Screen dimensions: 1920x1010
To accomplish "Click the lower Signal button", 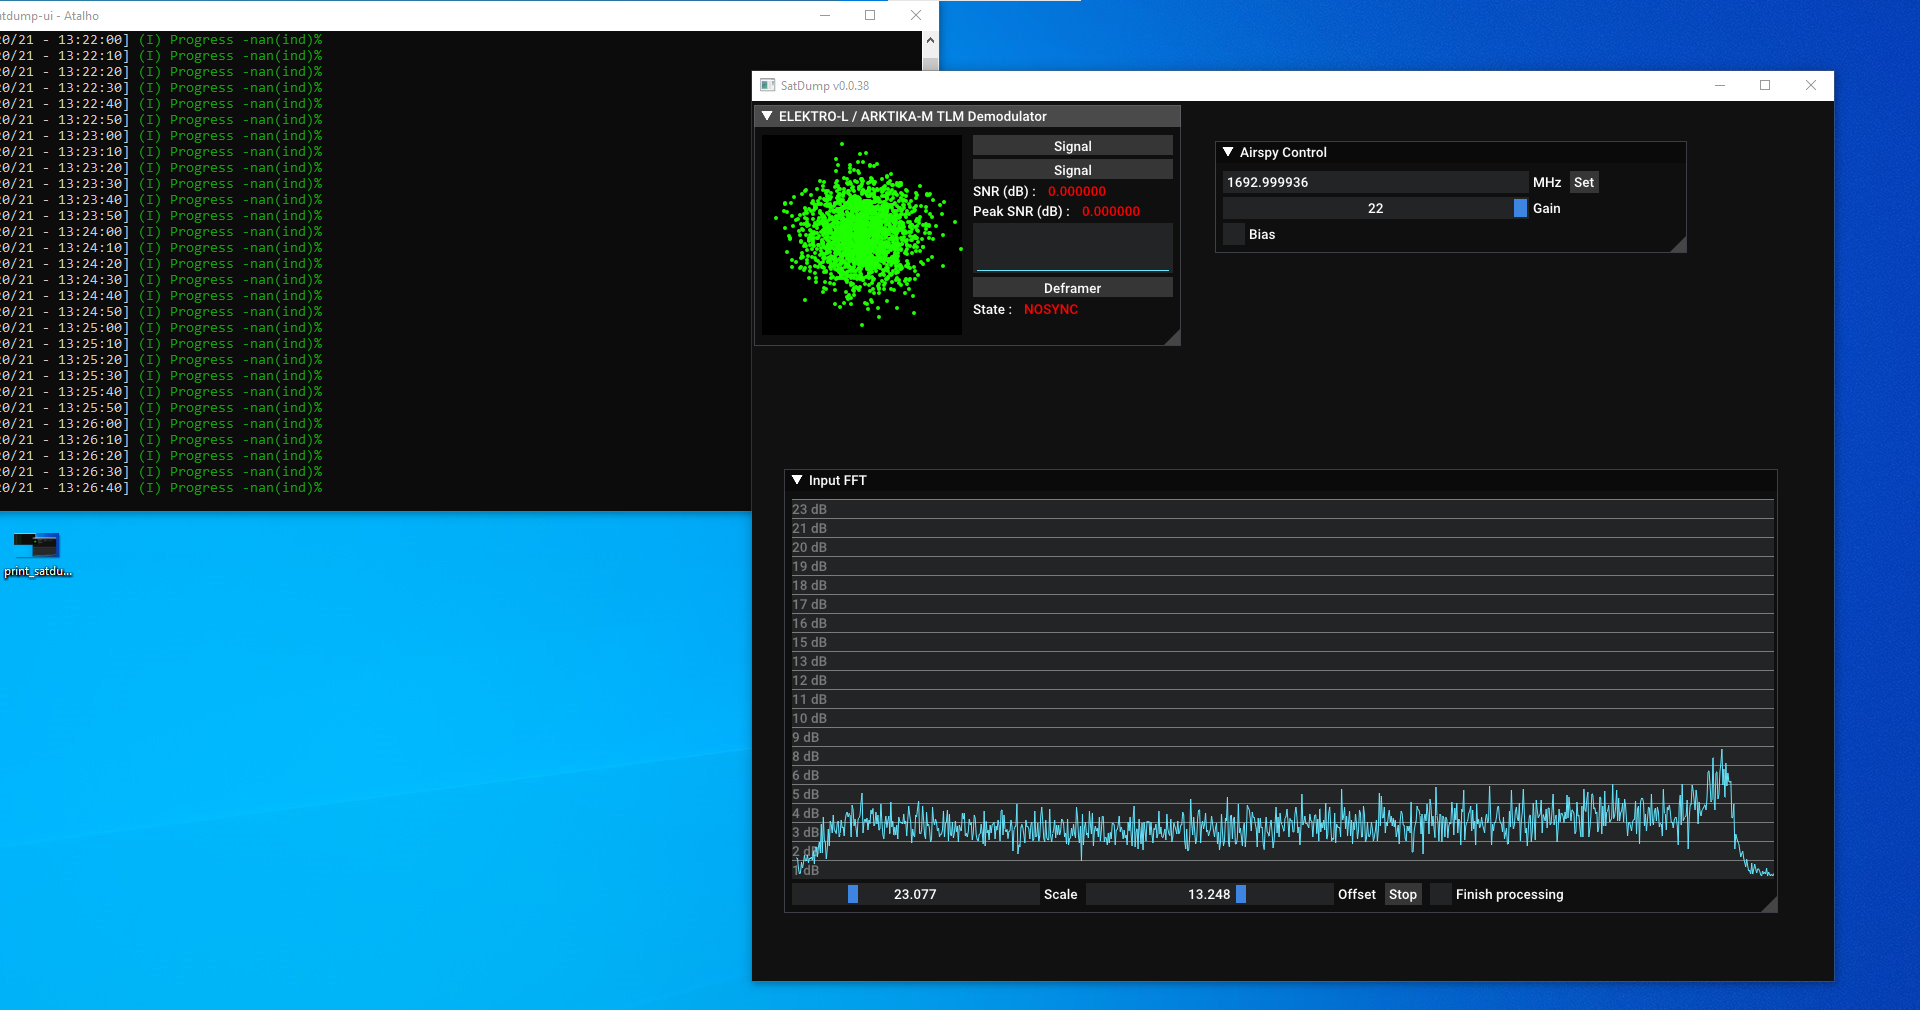I will (1071, 170).
